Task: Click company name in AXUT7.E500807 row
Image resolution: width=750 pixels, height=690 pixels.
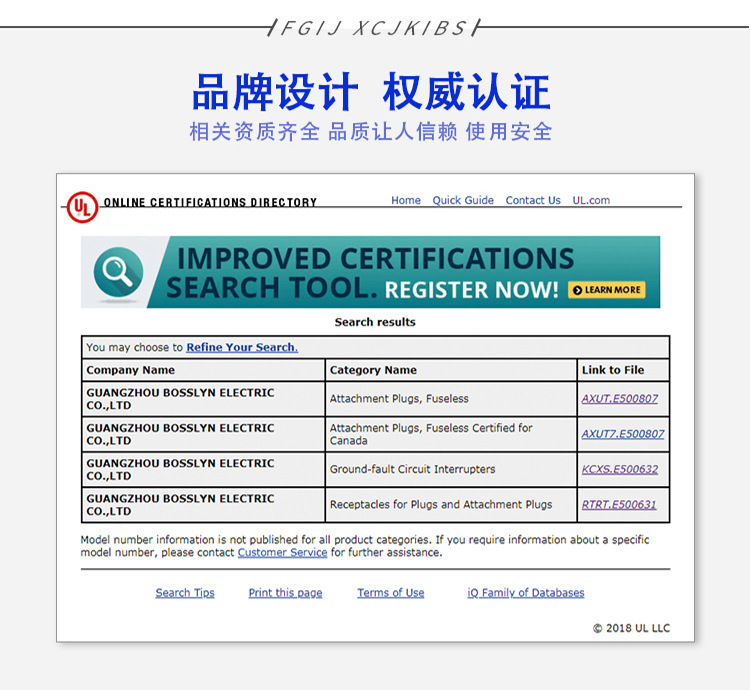Action: [x=180, y=434]
